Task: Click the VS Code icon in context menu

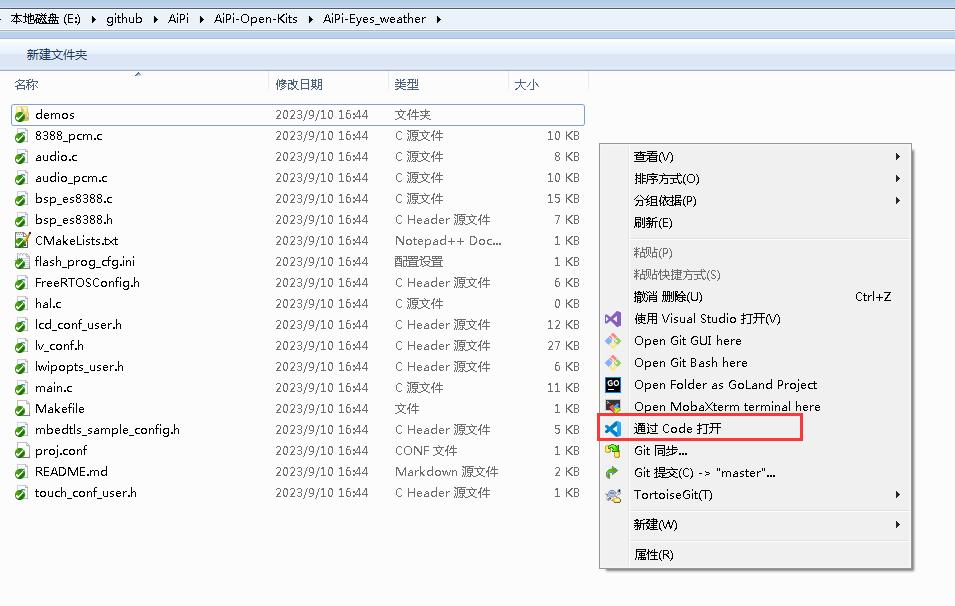Action: [x=613, y=428]
